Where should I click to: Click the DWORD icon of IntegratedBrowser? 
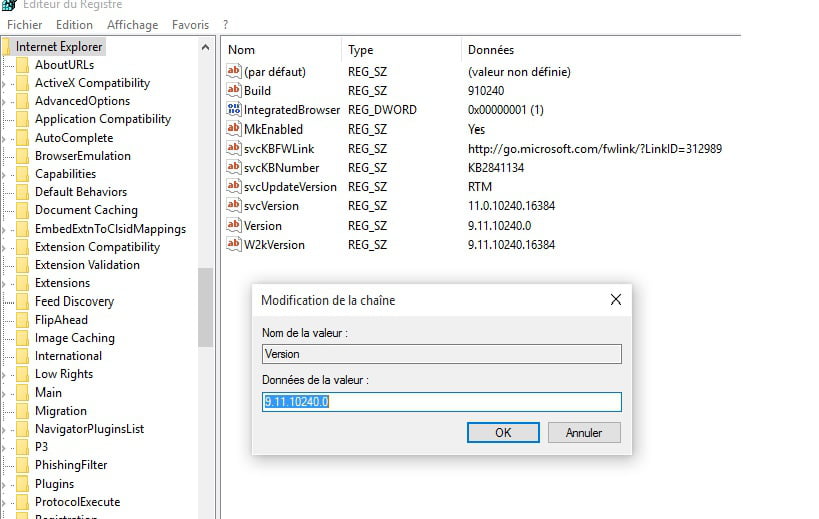tap(233, 109)
